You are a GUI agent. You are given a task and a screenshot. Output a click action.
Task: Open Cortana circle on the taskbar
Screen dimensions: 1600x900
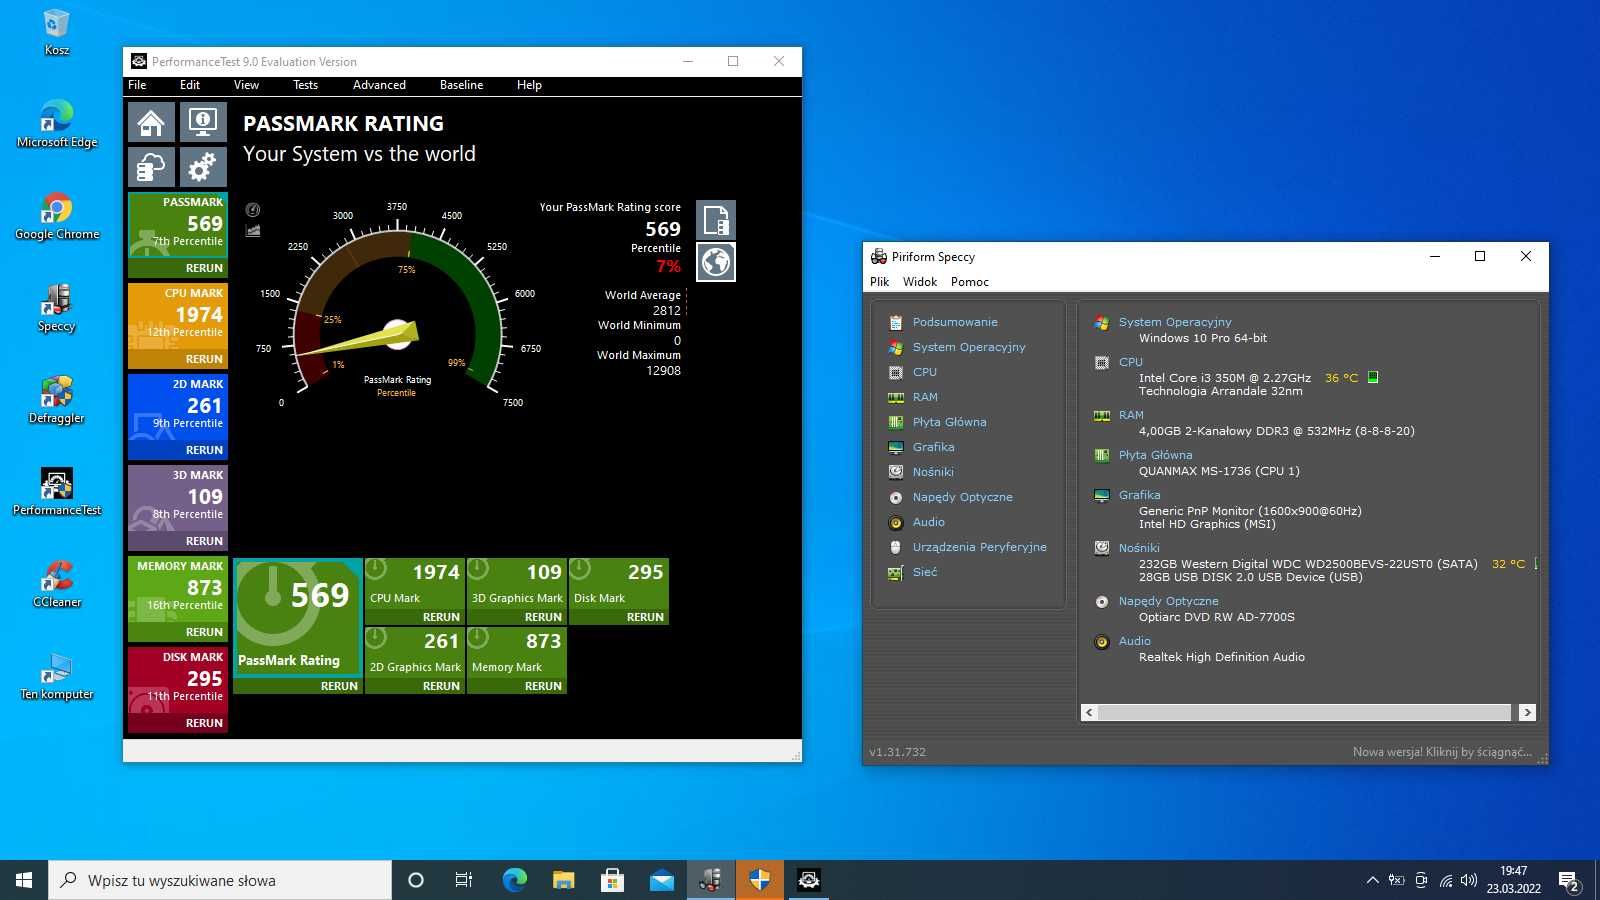(416, 880)
